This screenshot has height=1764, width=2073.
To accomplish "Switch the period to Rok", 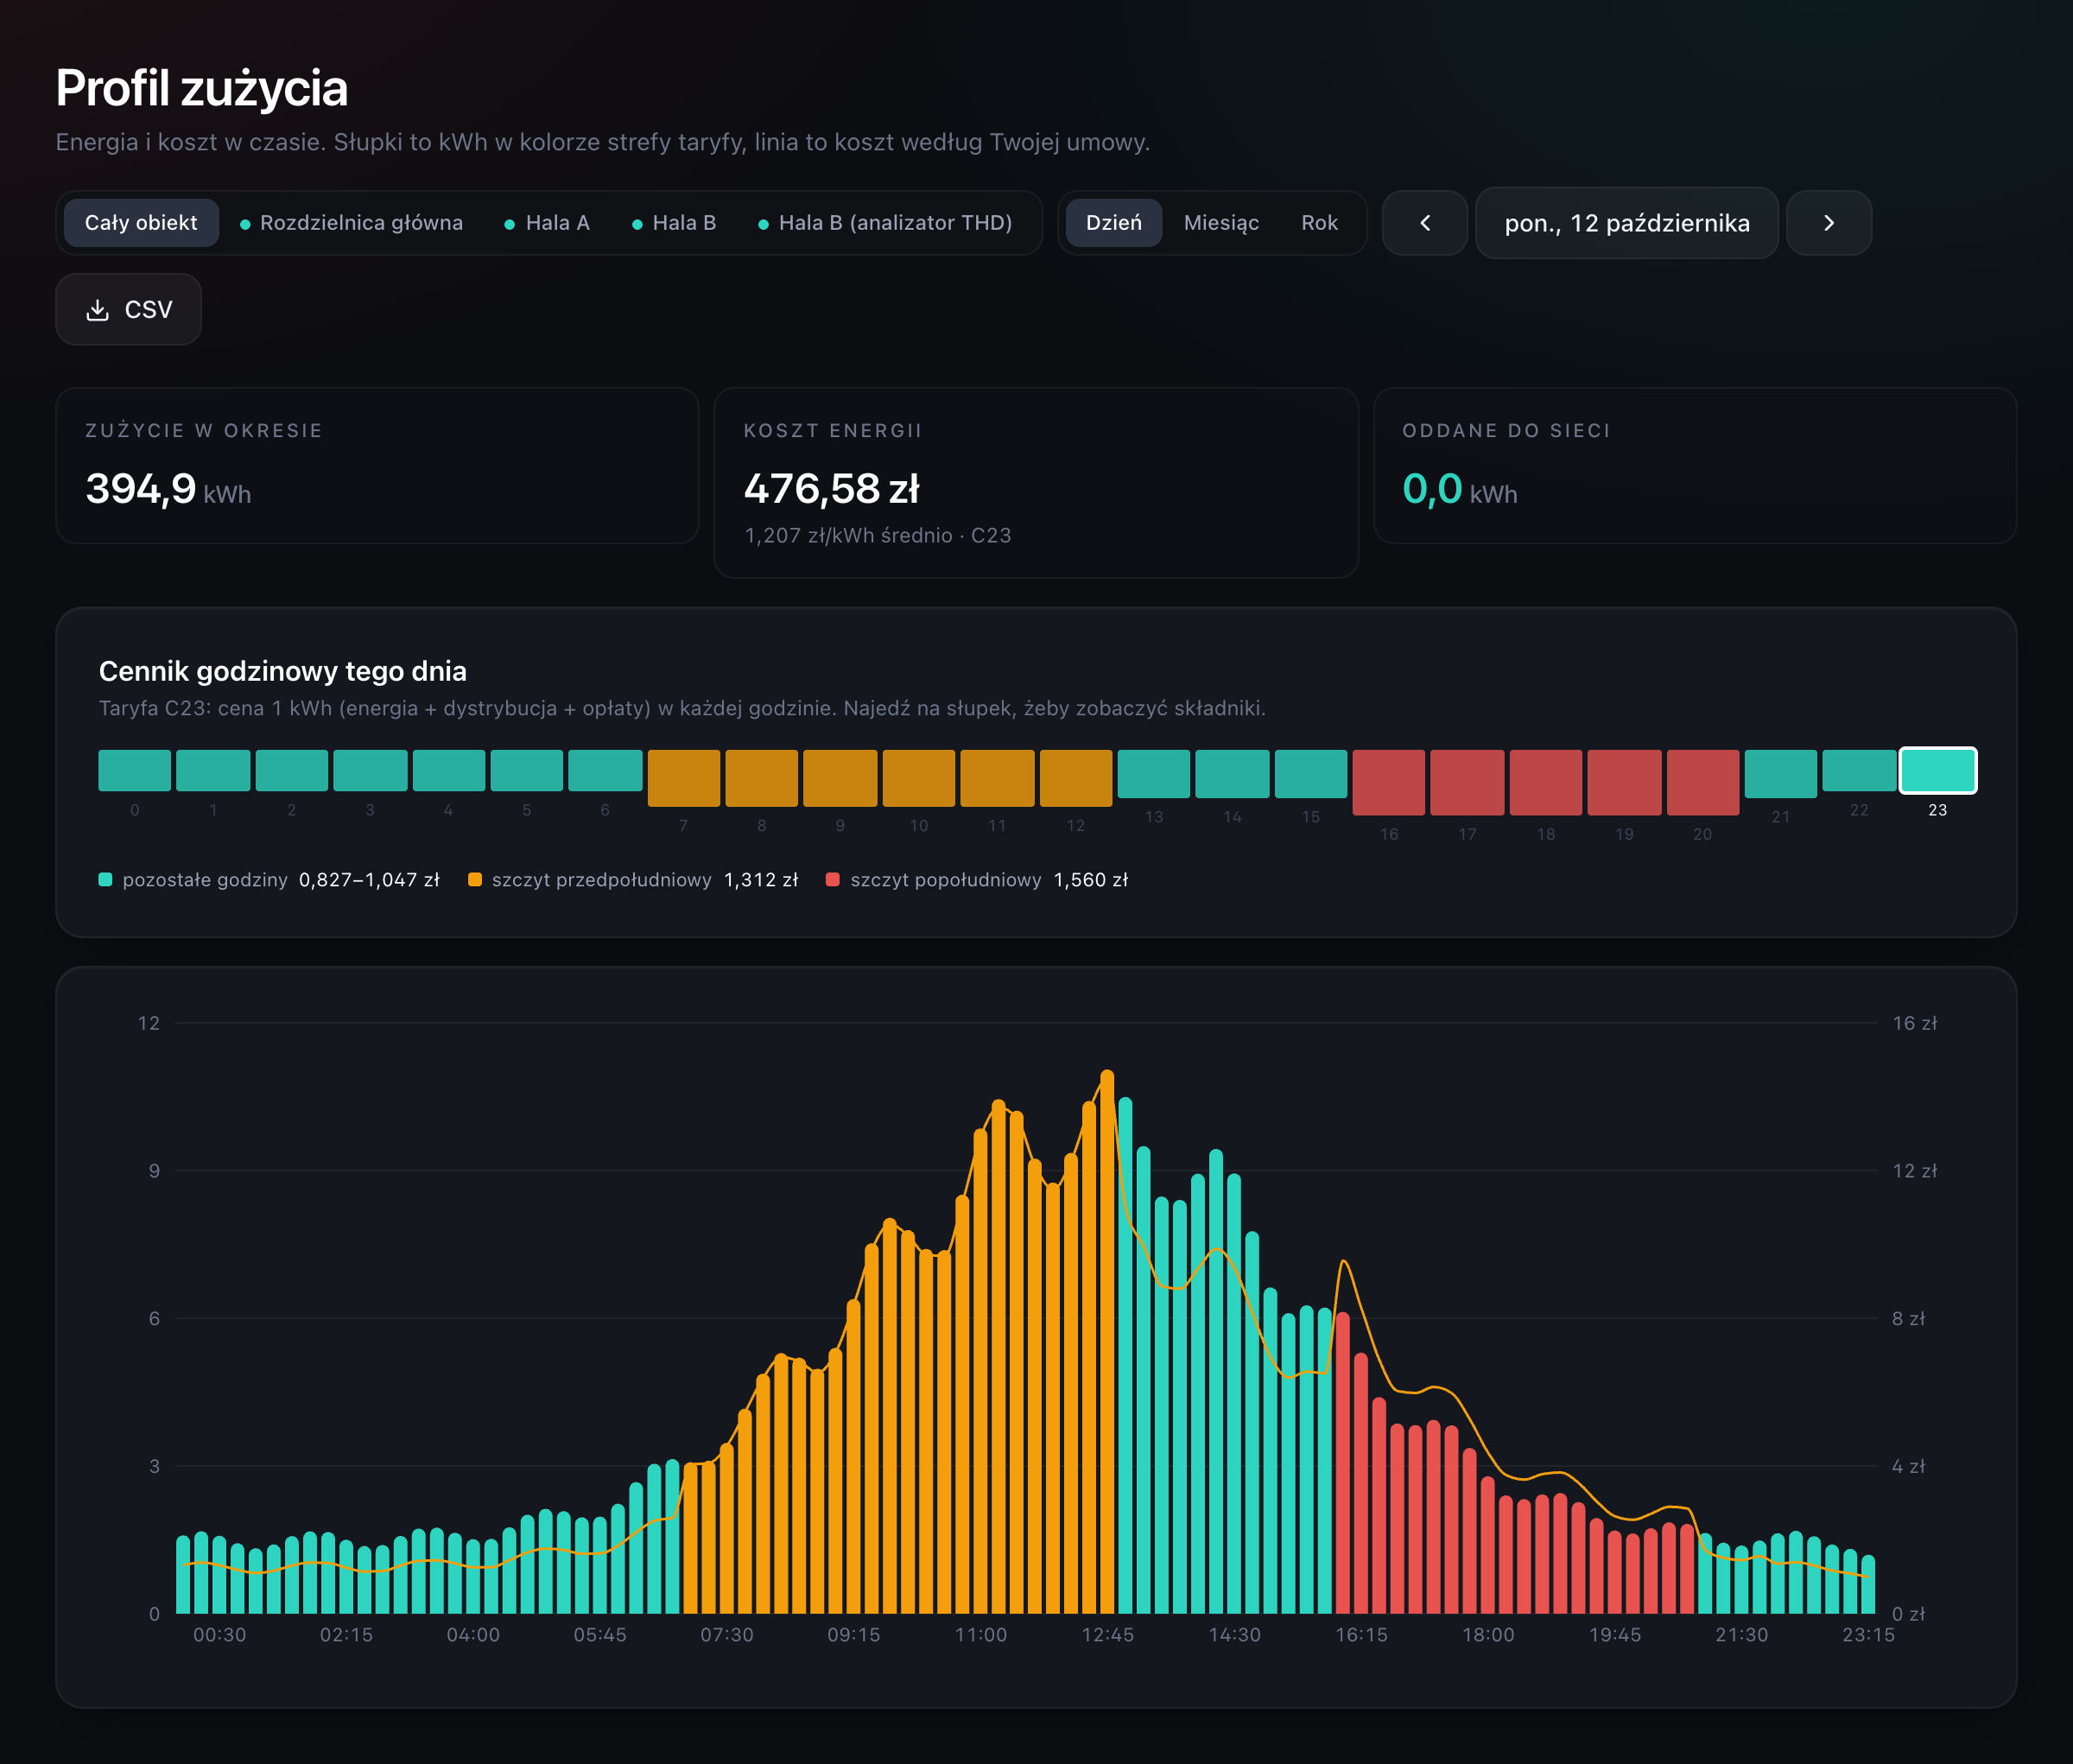I will [1319, 223].
